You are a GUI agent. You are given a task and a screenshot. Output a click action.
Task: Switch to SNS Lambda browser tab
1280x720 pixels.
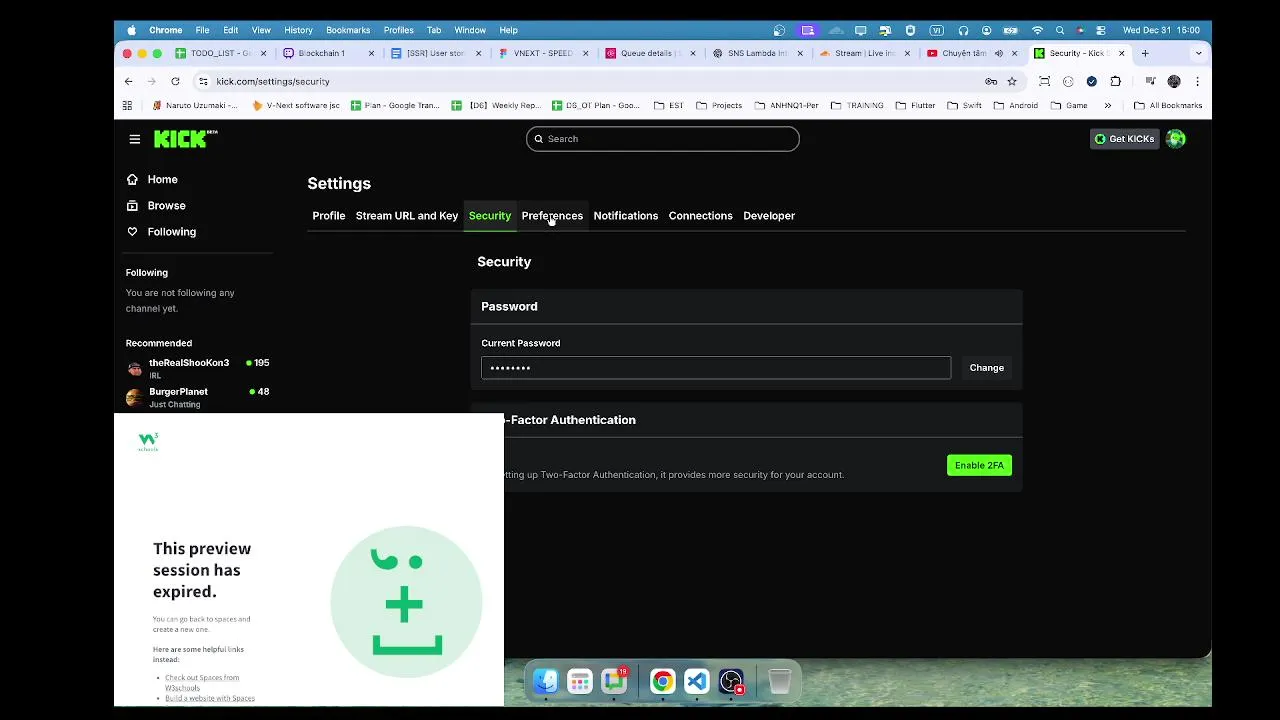pyautogui.click(x=757, y=53)
